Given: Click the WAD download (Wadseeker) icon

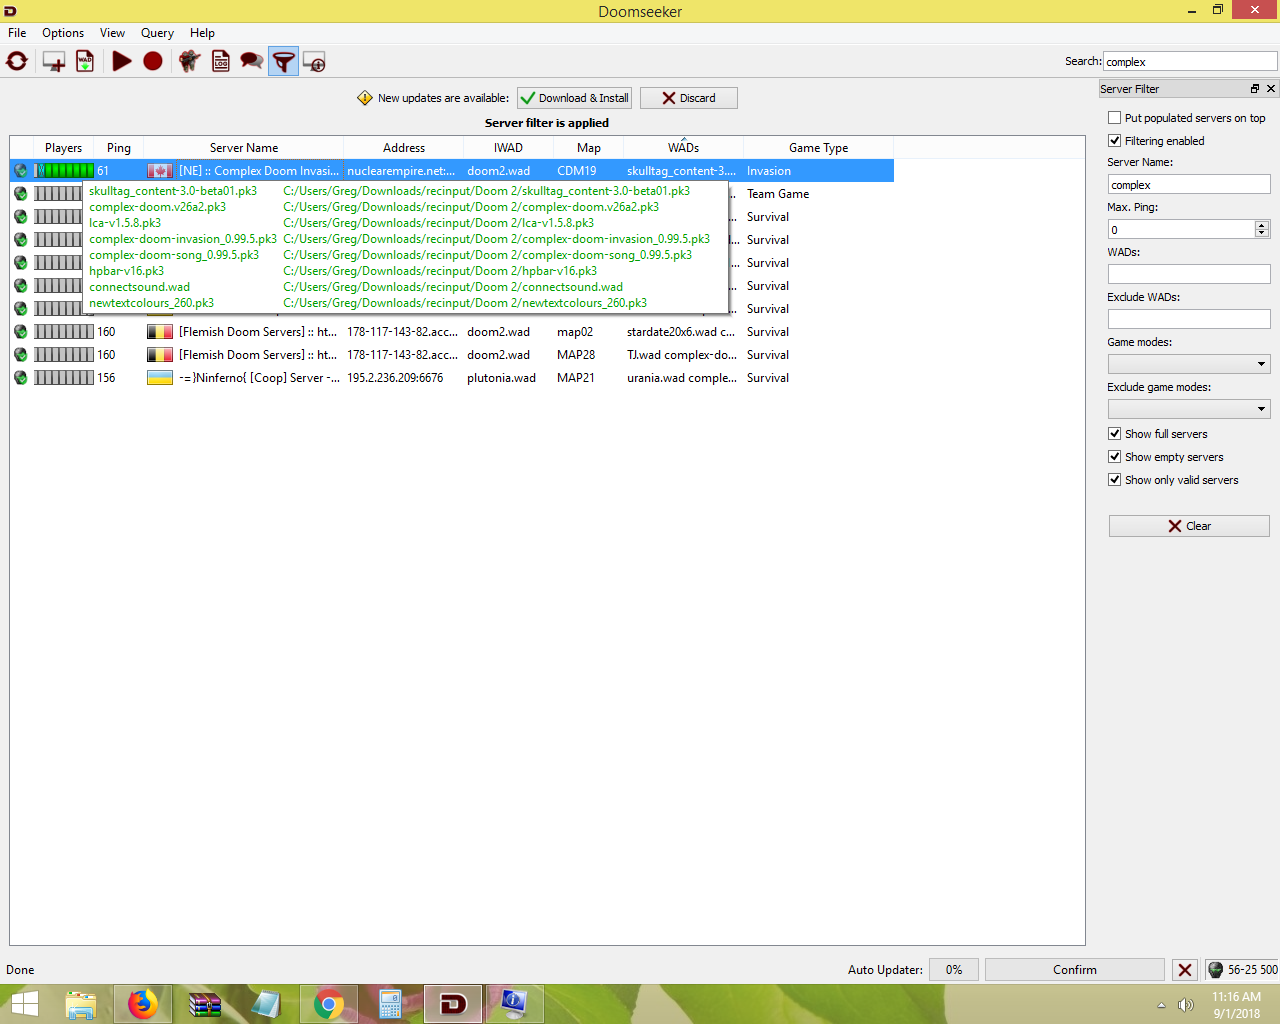Looking at the screenshot, I should 85,62.
